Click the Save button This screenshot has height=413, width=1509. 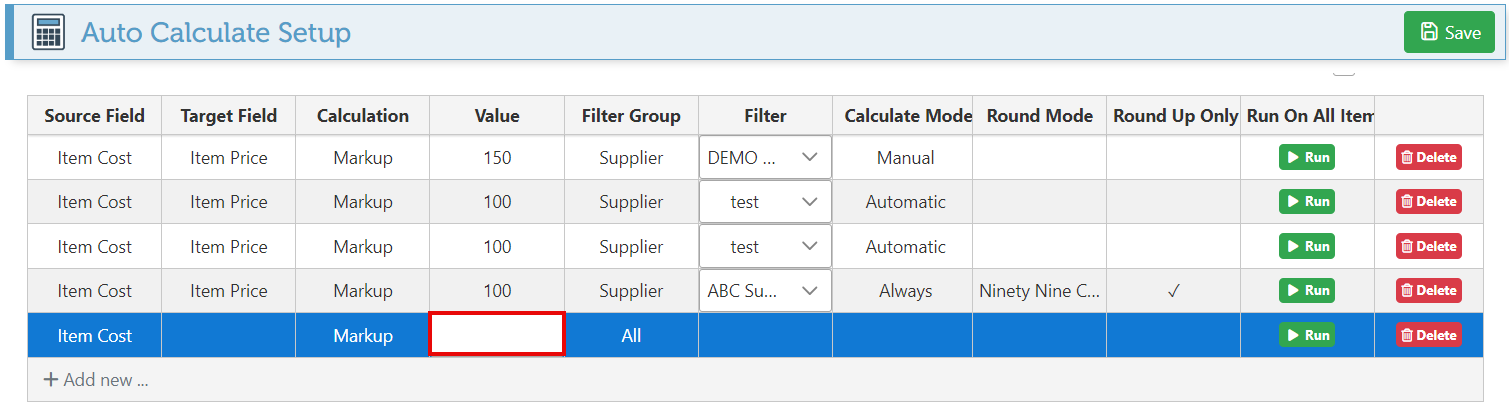coord(1449,33)
